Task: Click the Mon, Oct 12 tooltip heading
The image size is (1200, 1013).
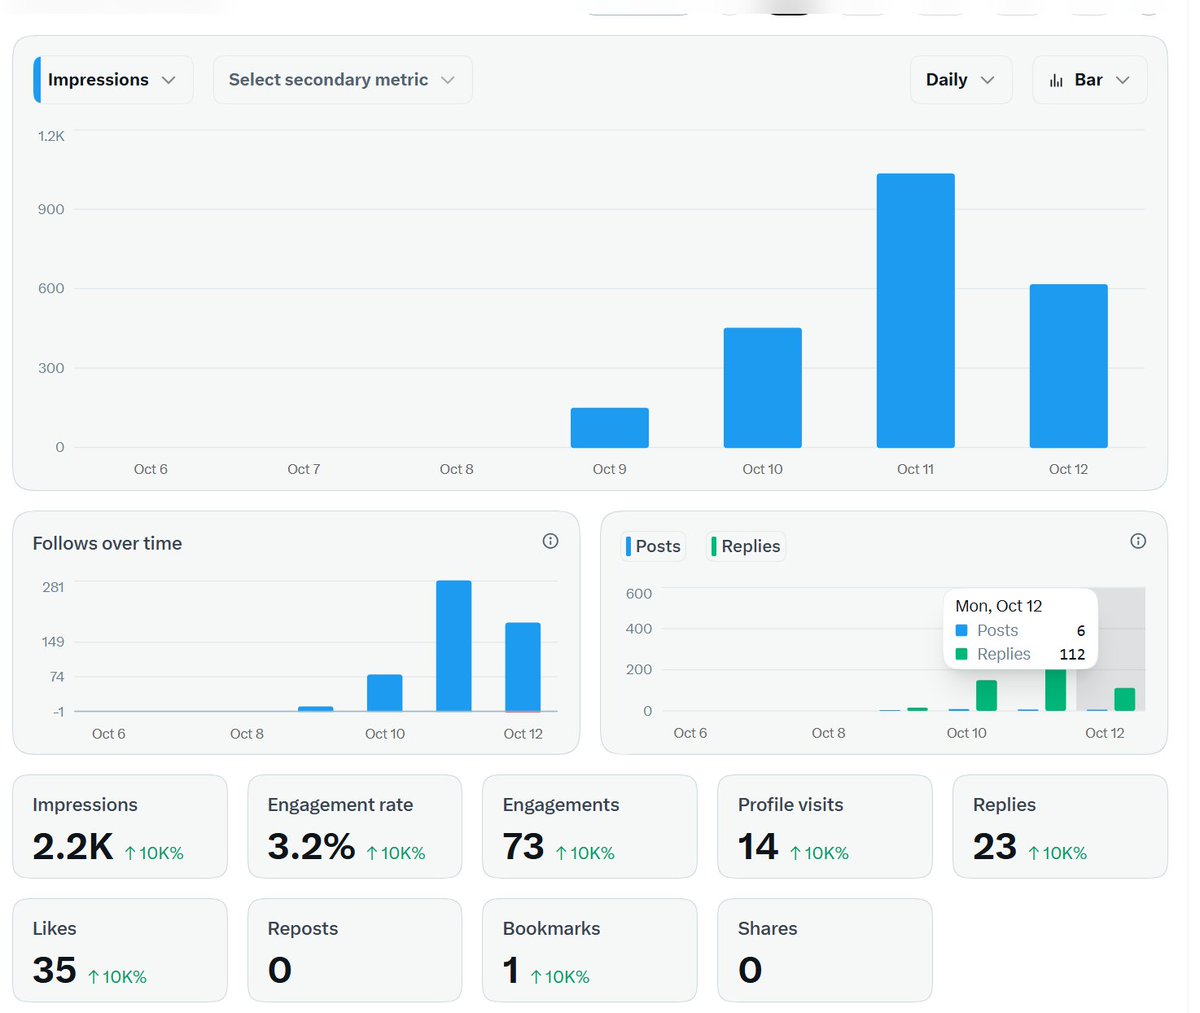Action: (x=998, y=606)
